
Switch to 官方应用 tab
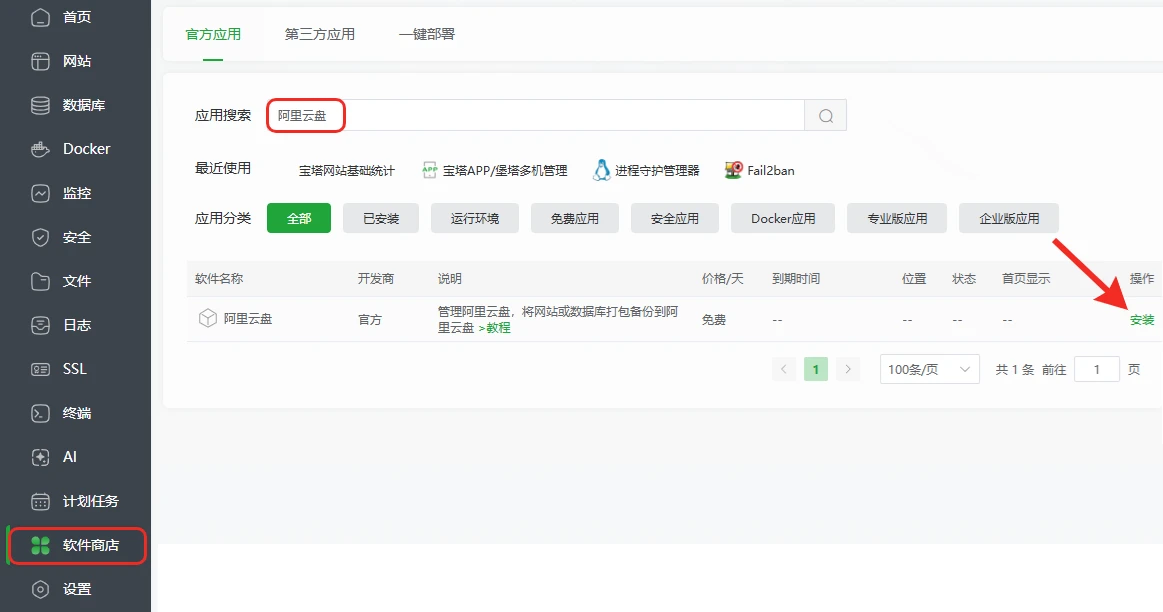[213, 34]
